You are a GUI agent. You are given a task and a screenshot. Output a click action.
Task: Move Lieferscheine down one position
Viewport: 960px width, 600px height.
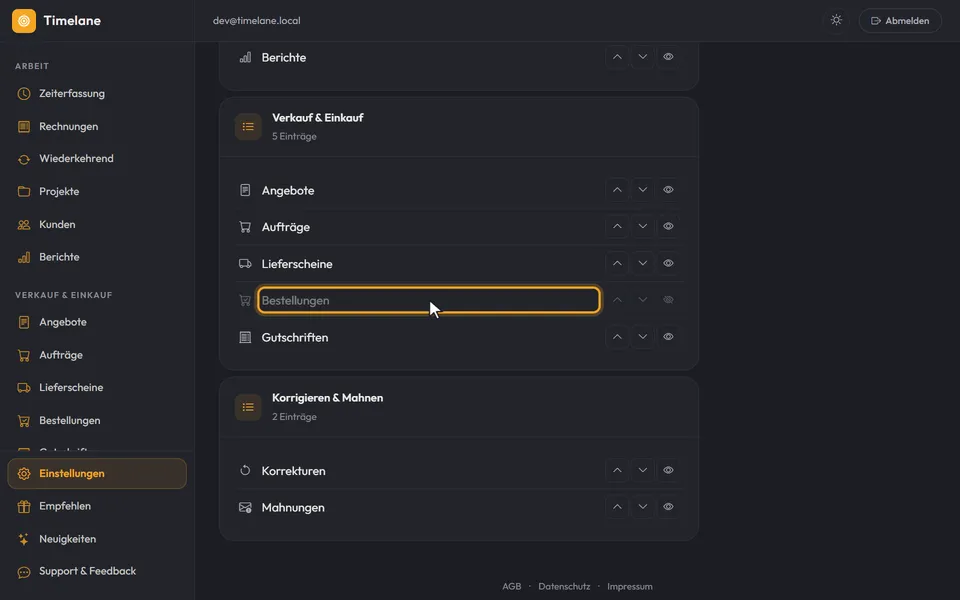[x=642, y=263]
